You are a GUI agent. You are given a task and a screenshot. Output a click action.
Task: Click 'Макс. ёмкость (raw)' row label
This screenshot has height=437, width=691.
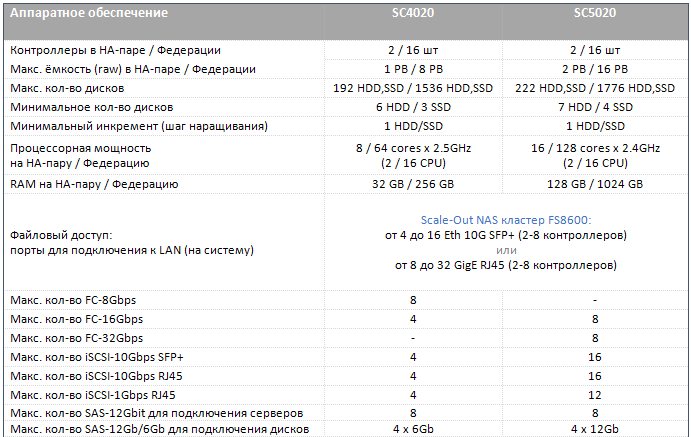[133, 69]
